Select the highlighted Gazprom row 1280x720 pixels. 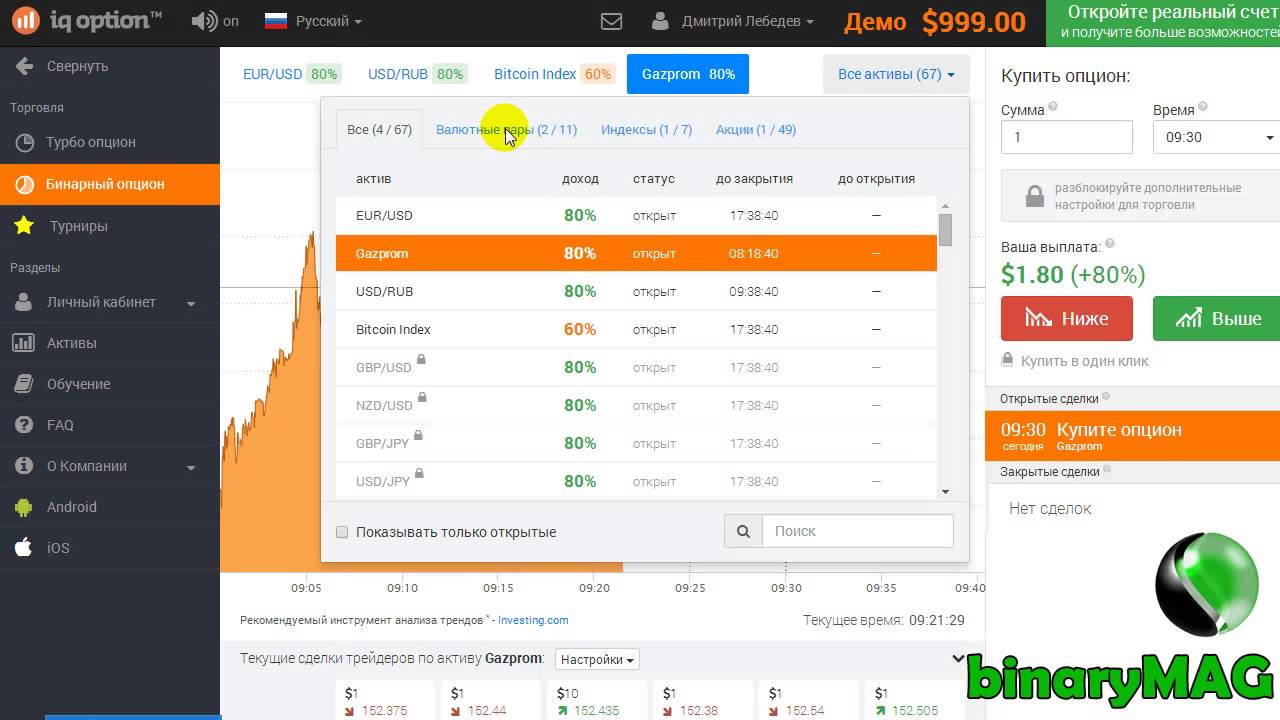click(x=636, y=254)
